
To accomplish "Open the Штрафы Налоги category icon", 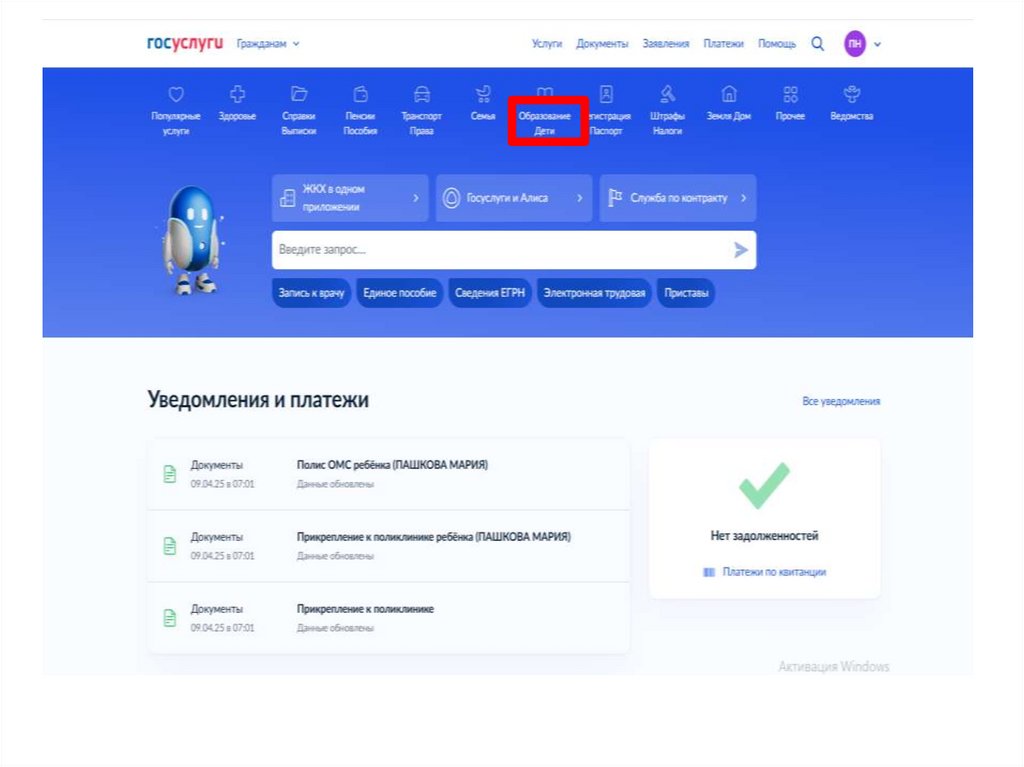I will point(667,95).
